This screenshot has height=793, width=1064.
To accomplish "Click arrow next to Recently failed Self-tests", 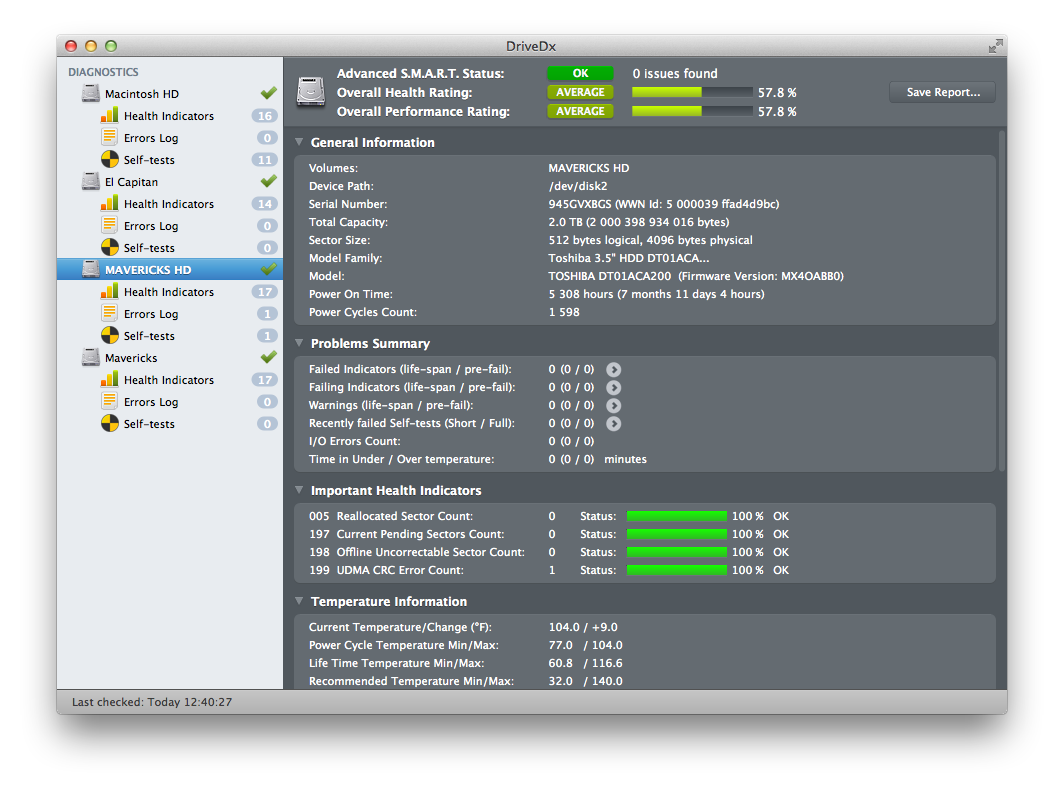I will (613, 423).
